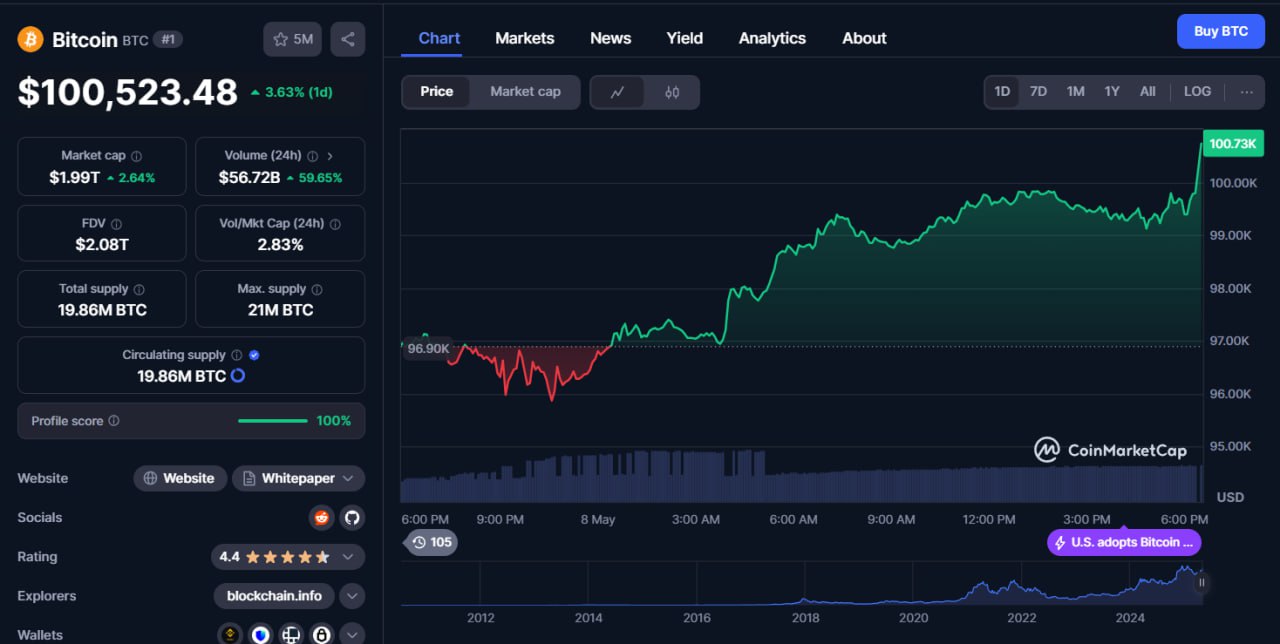The width and height of the screenshot is (1280, 644).
Task: Open the Chart tab
Action: pyautogui.click(x=439, y=38)
